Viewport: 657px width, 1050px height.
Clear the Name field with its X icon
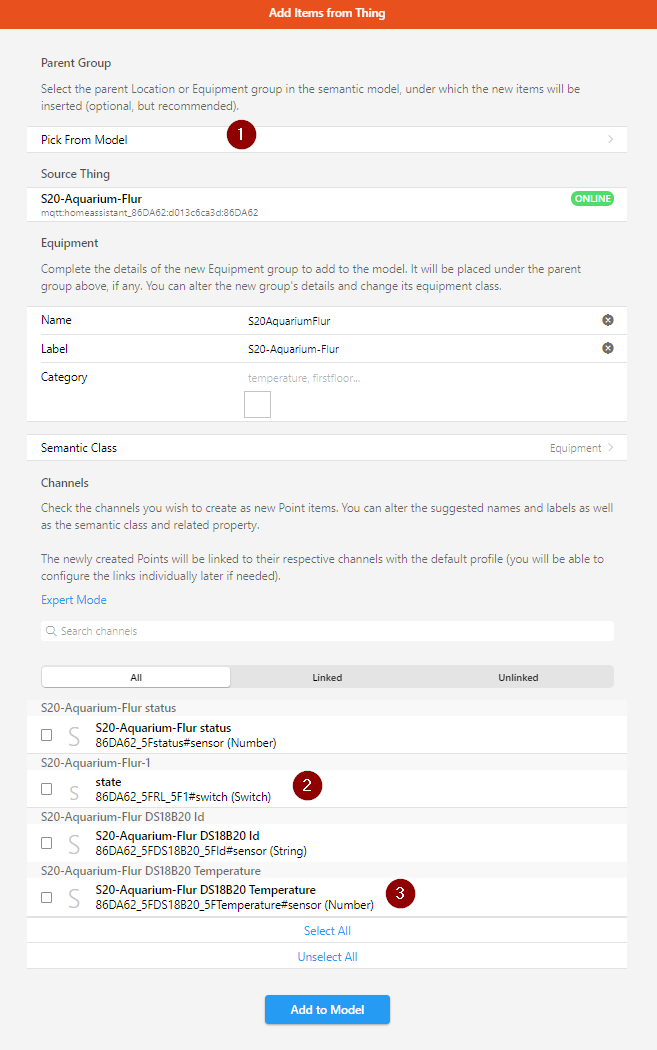tap(607, 320)
